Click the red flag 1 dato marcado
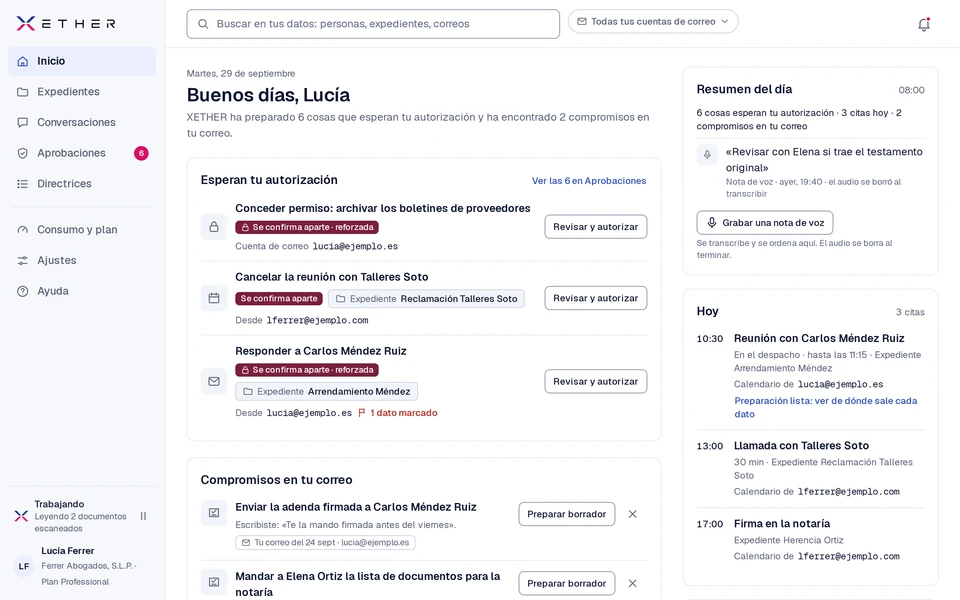 pos(397,413)
